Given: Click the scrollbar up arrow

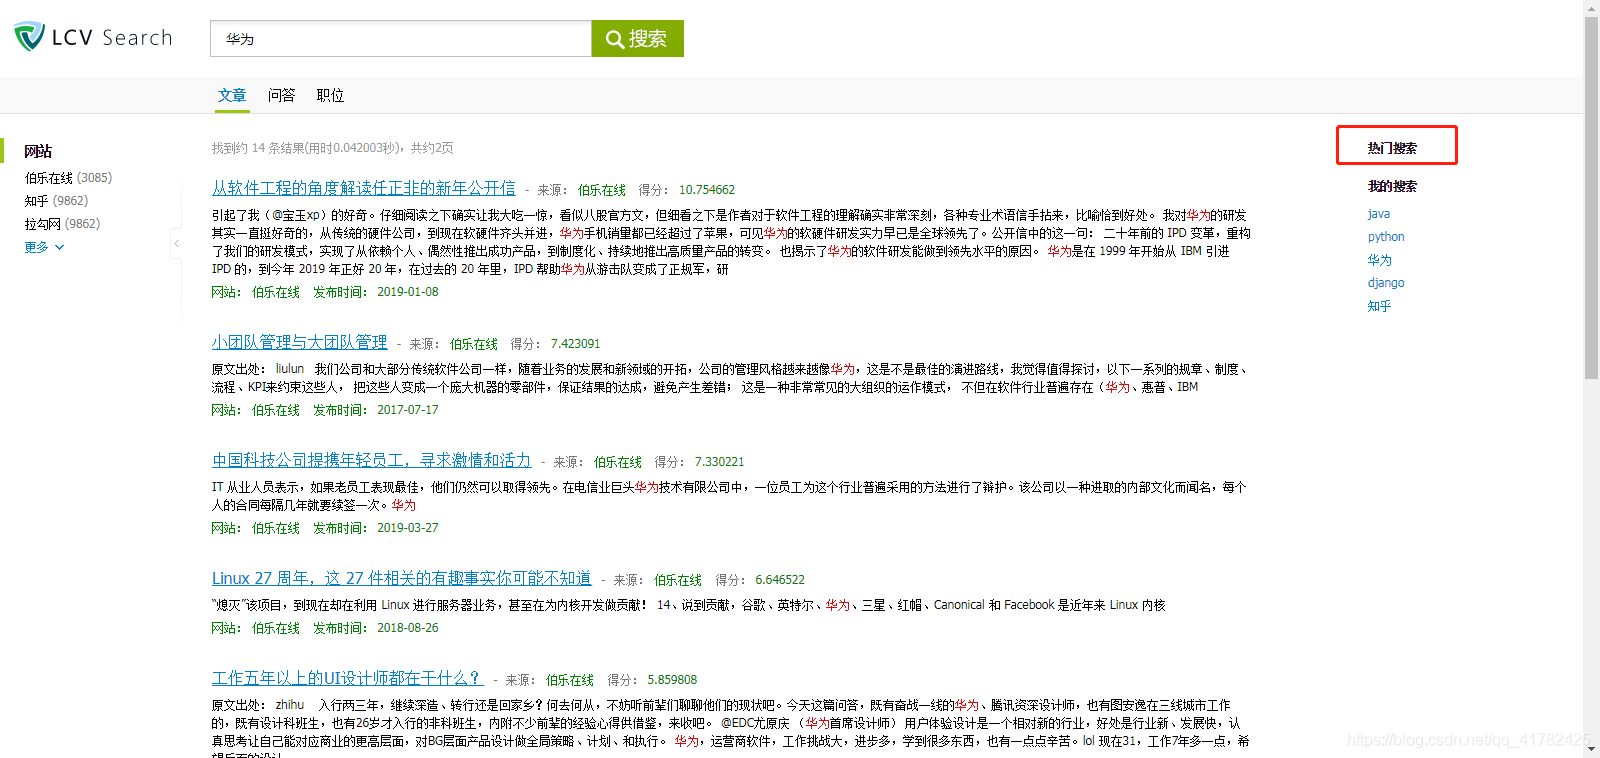Looking at the screenshot, I should (x=1591, y=8).
